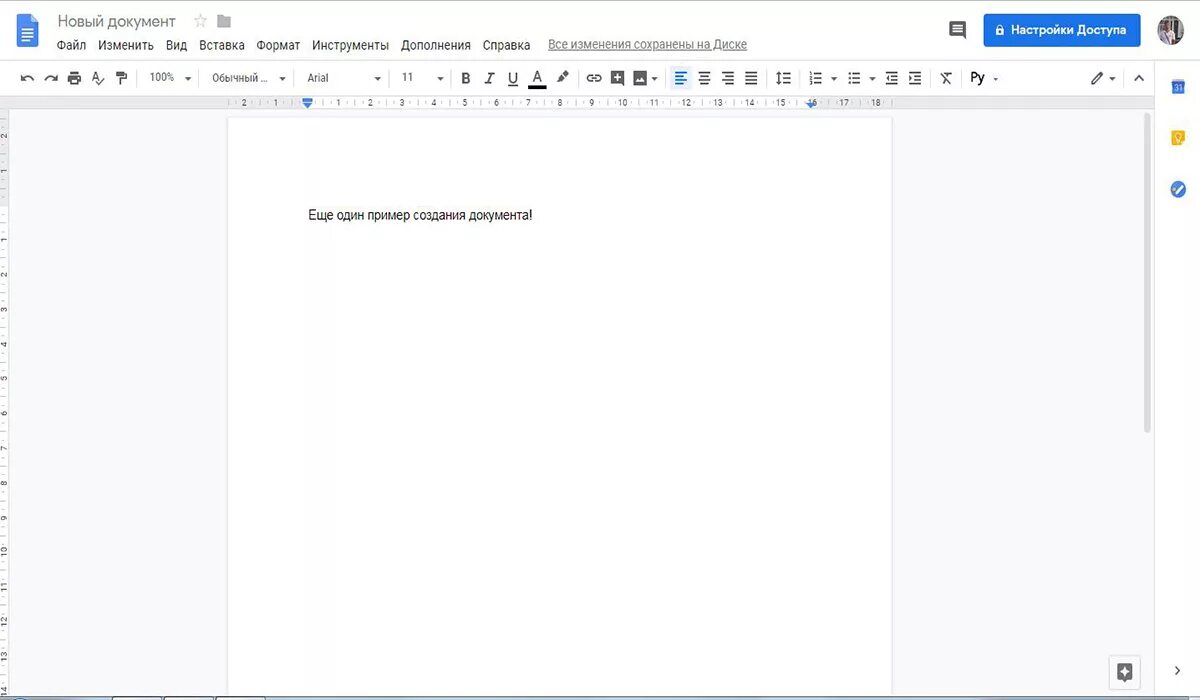
Task: Open the Вид menu
Action: (x=176, y=45)
